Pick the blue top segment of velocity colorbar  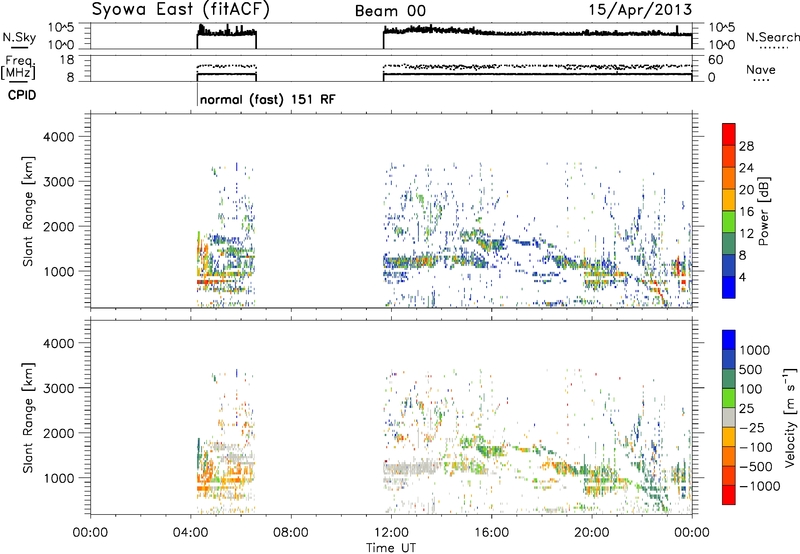tap(729, 339)
